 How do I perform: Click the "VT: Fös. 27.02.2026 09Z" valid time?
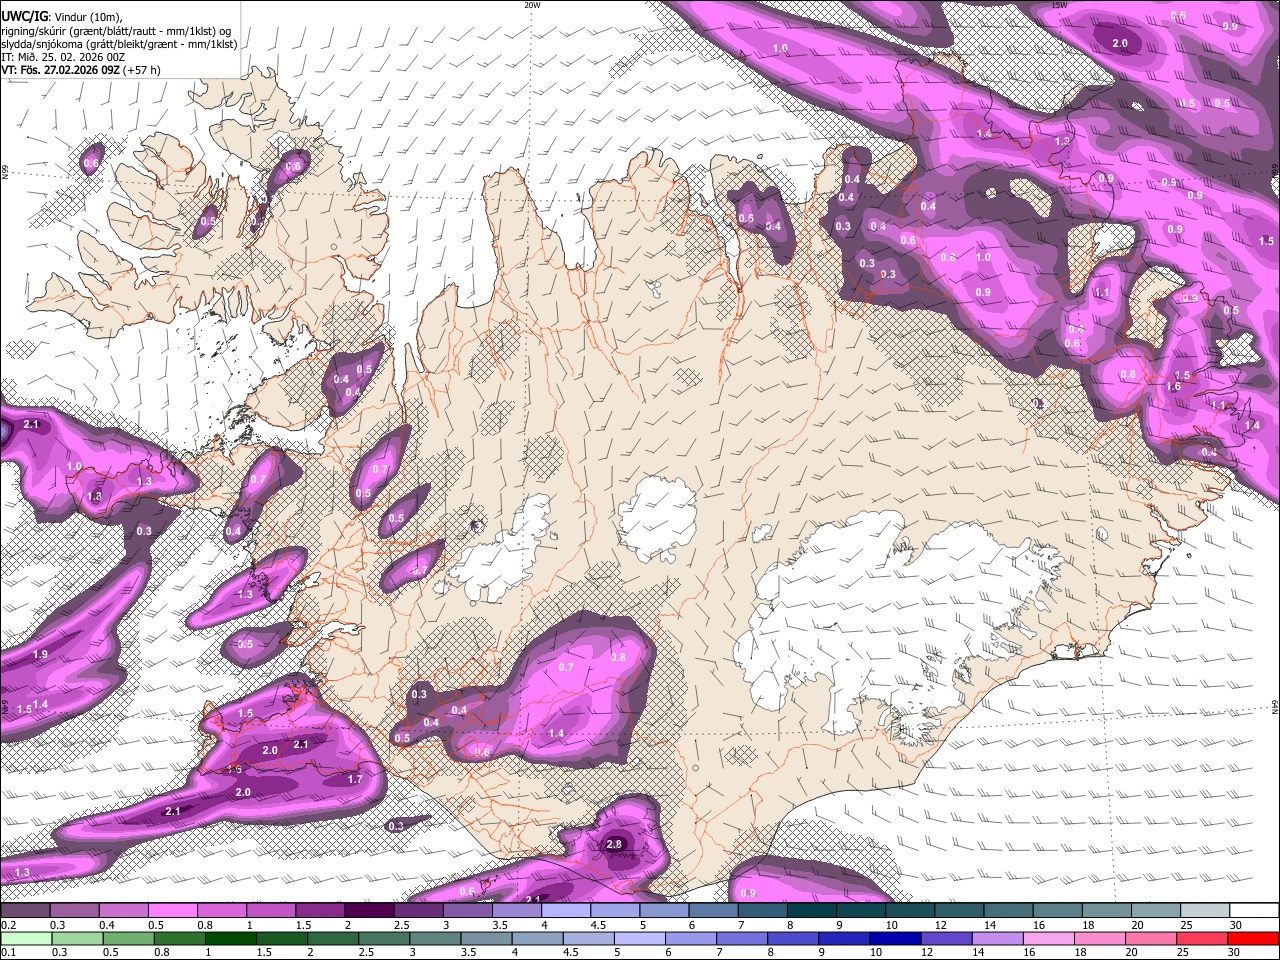[x=61, y=71]
